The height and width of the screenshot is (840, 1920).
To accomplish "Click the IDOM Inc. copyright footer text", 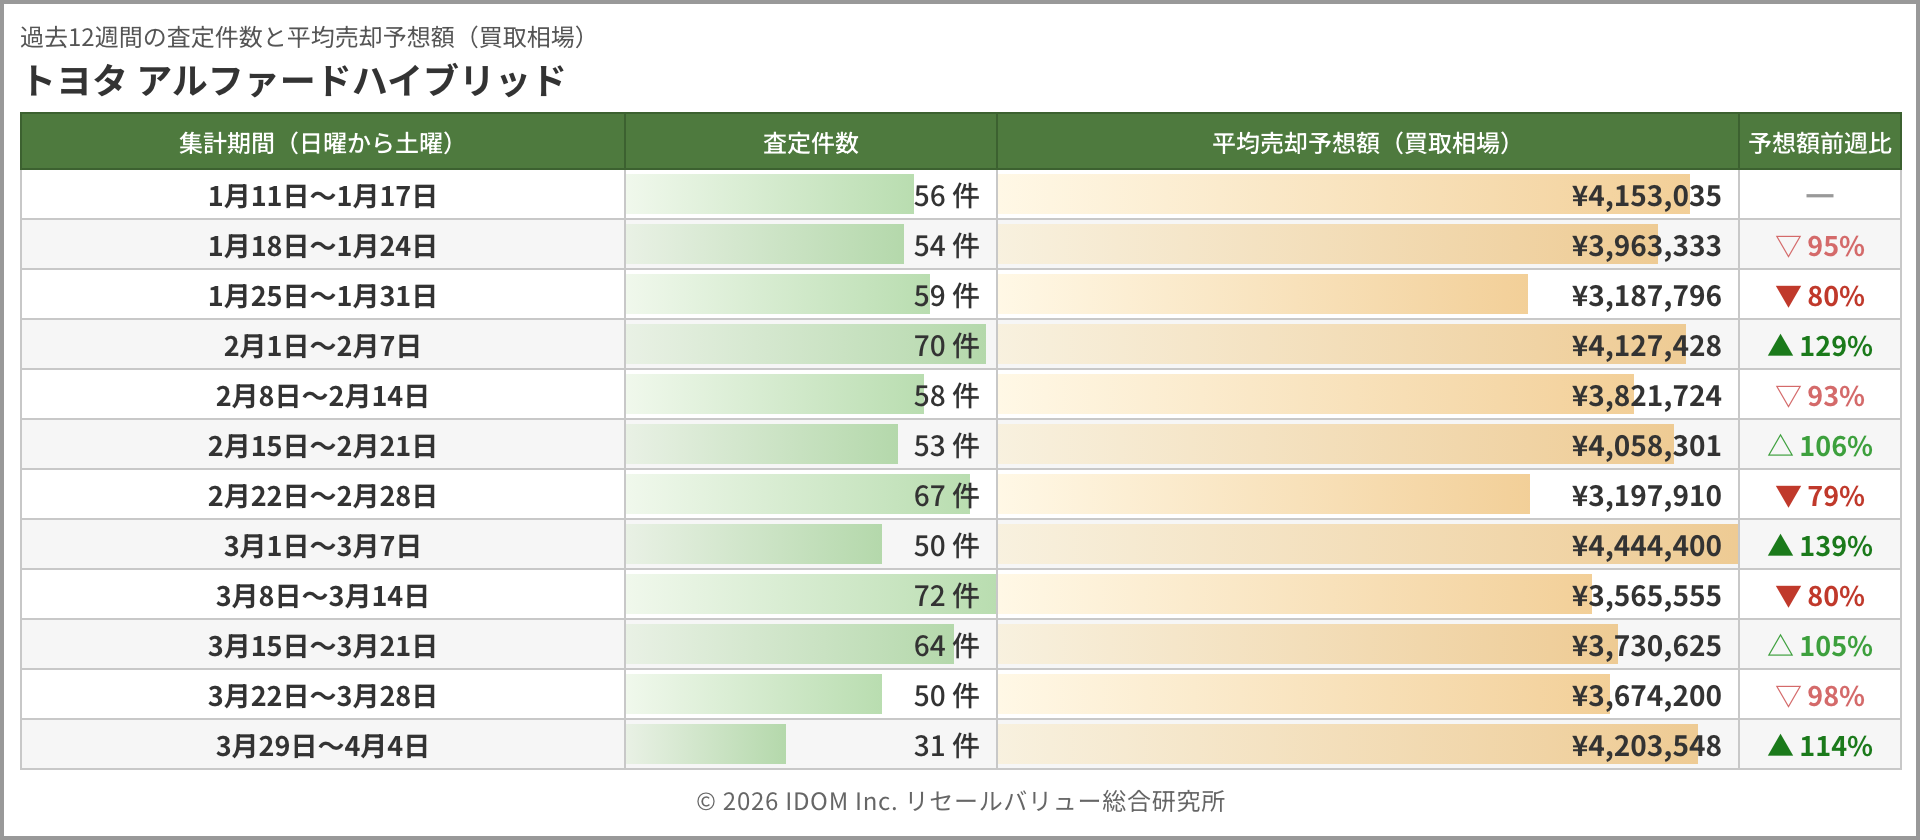I will 960,801.
